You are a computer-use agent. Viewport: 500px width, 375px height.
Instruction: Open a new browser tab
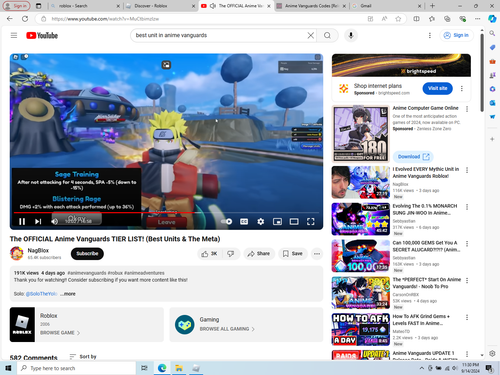(432, 6)
